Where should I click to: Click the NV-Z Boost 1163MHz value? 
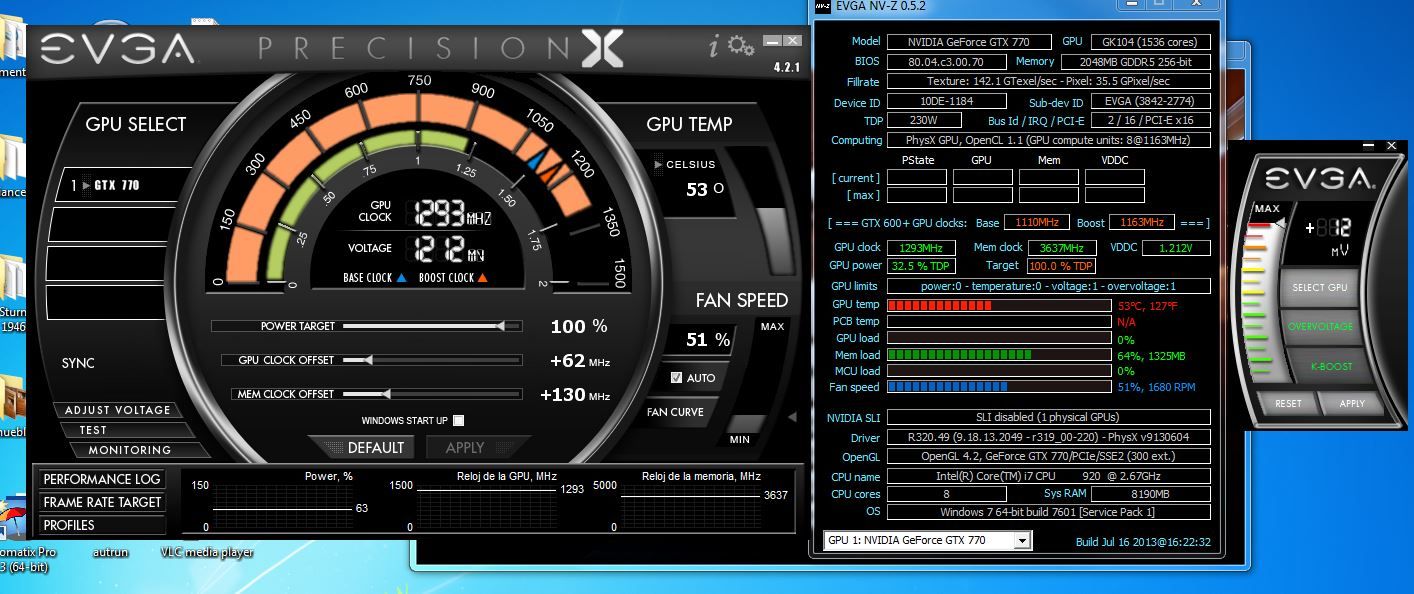[x=1141, y=222]
